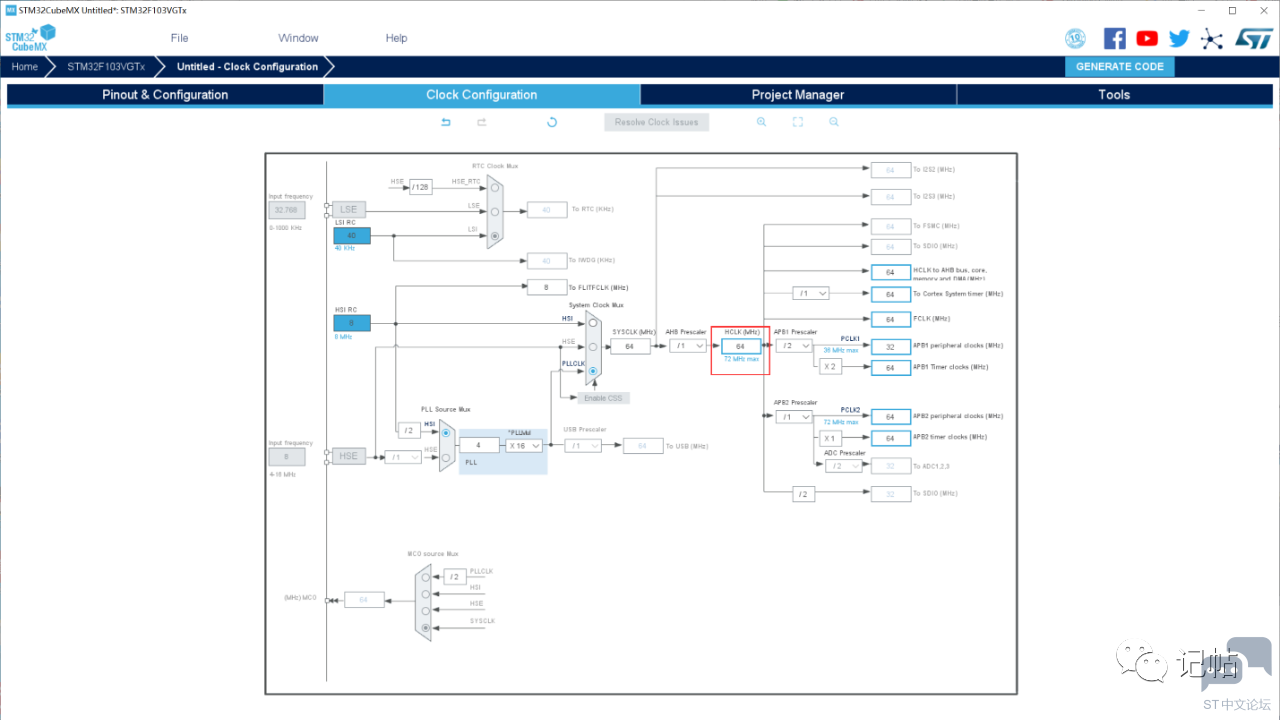
Task: Open the AHB Prescaler dropdown
Action: tap(688, 346)
